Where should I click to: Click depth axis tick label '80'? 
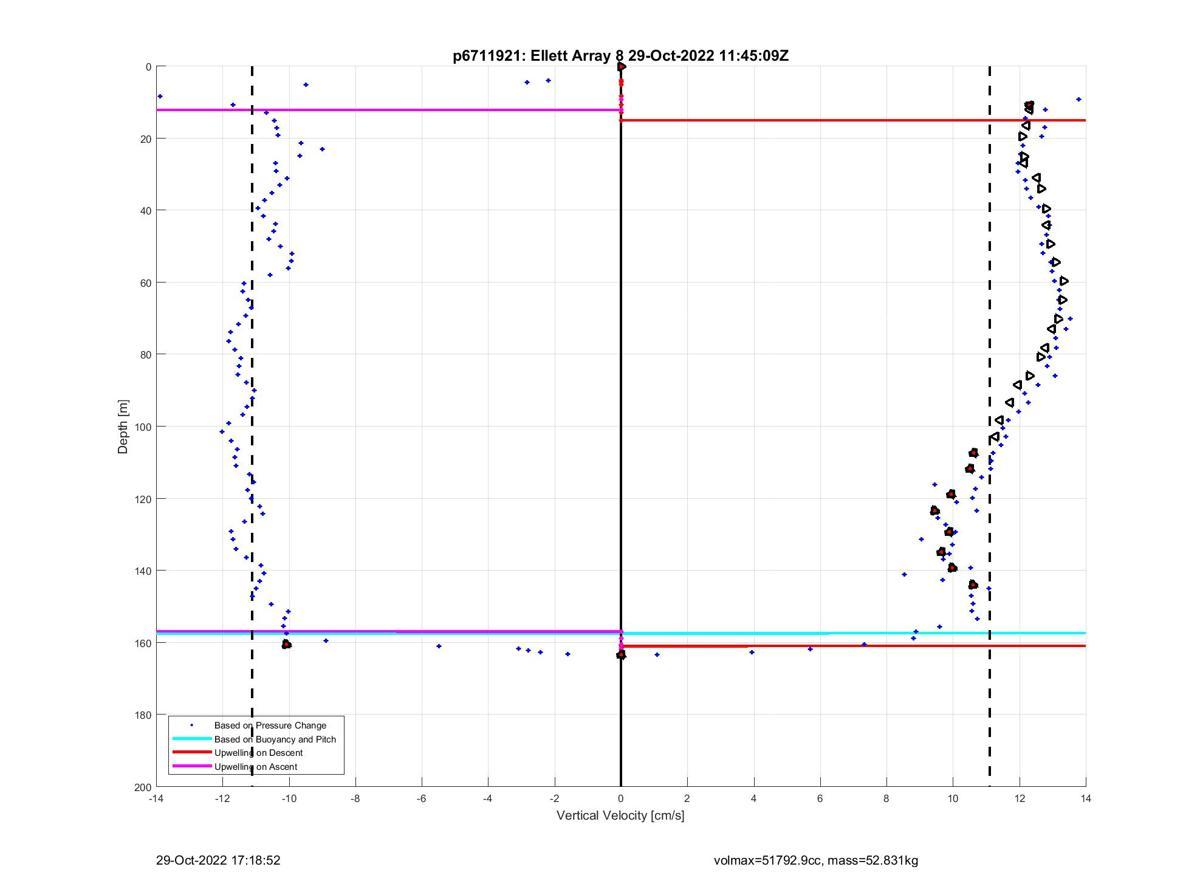(146, 355)
